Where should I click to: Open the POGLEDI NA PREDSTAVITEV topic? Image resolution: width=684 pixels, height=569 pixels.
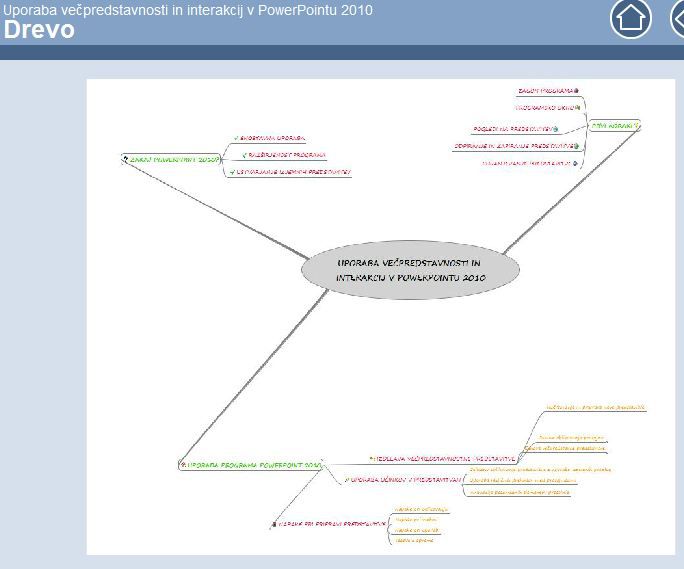(513, 129)
